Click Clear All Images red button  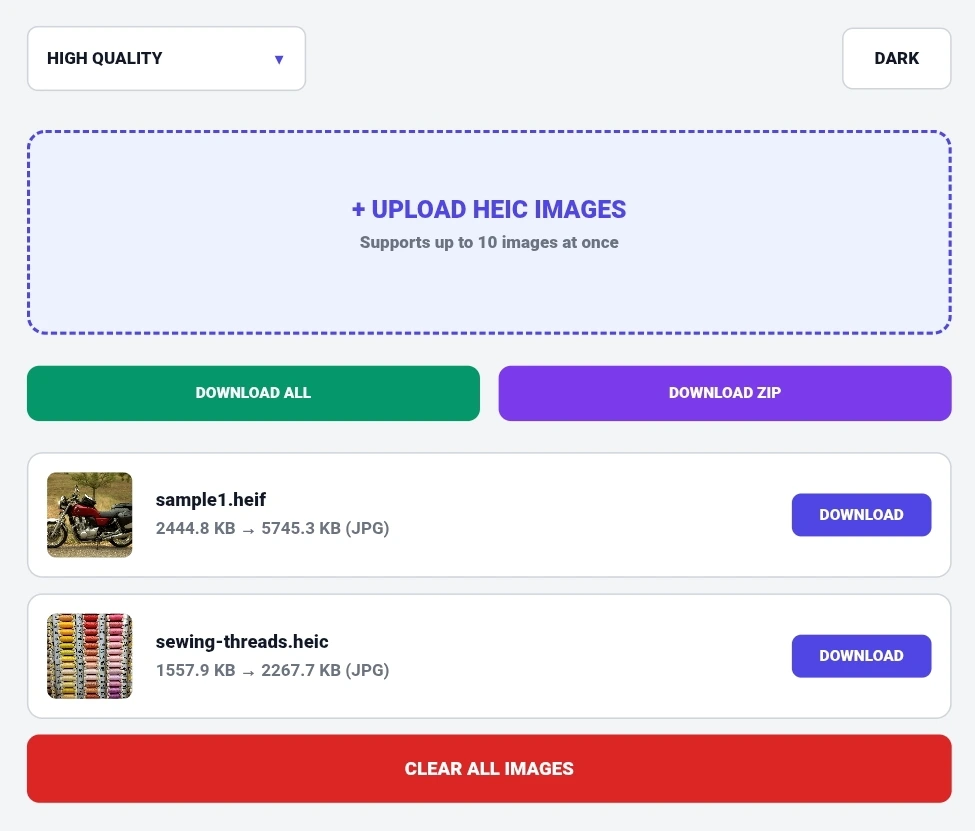click(x=489, y=768)
